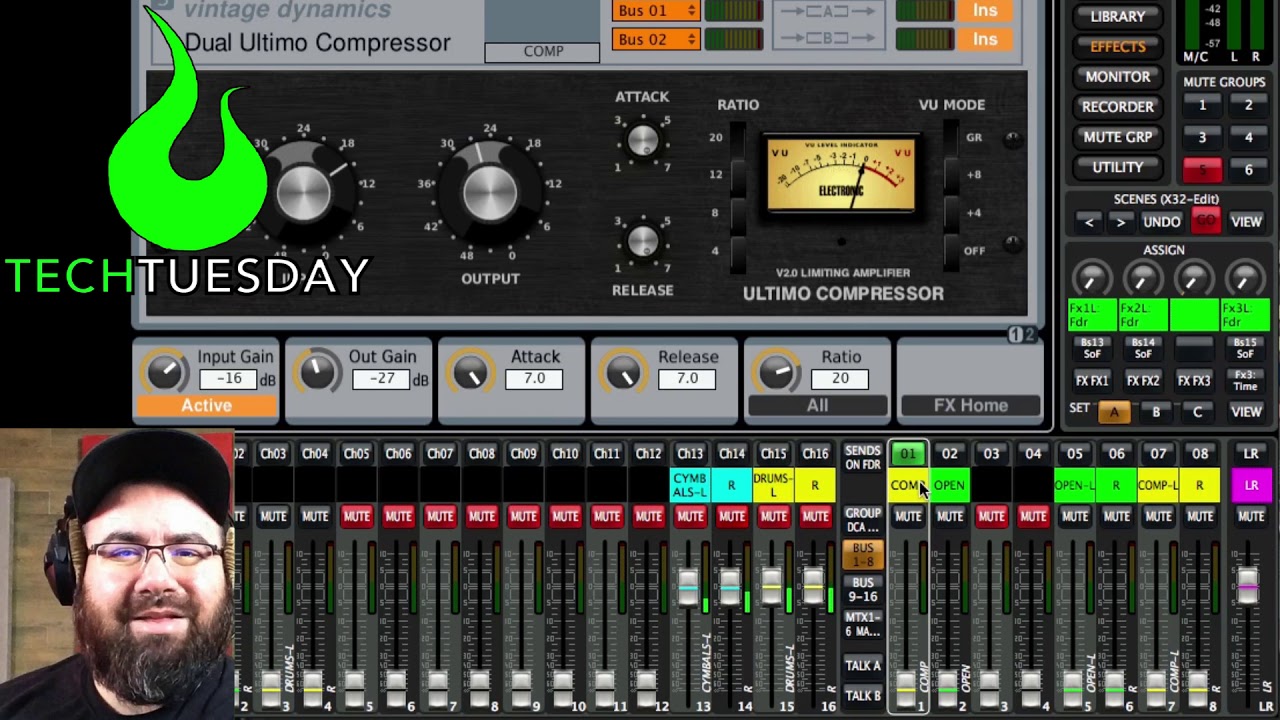1280x720 pixels.
Task: Click VIEW in the Scenes section
Action: click(x=1246, y=222)
